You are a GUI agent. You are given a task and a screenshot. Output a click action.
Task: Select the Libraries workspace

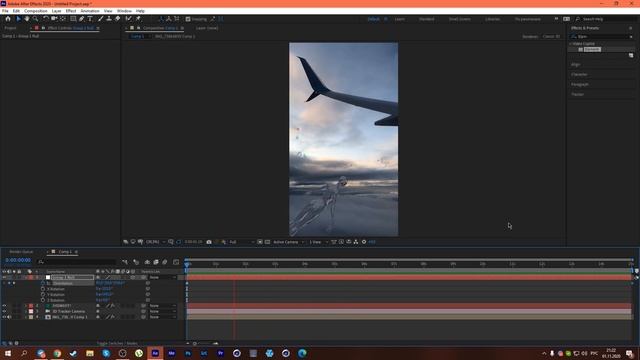(492, 19)
